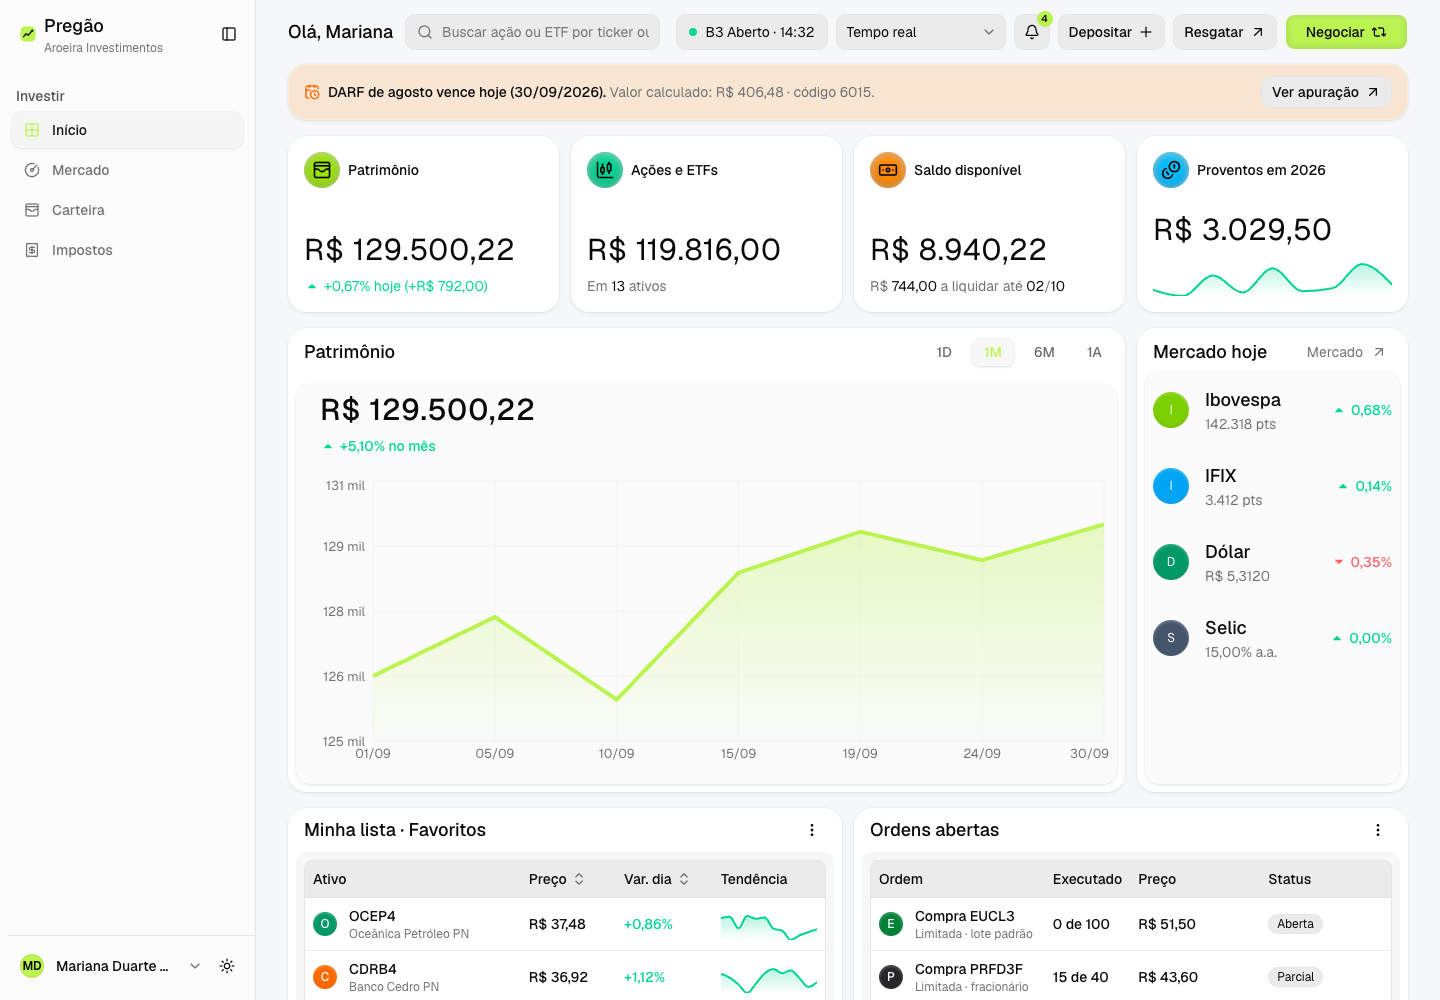Click the IFIX index avatar

[1171, 486]
